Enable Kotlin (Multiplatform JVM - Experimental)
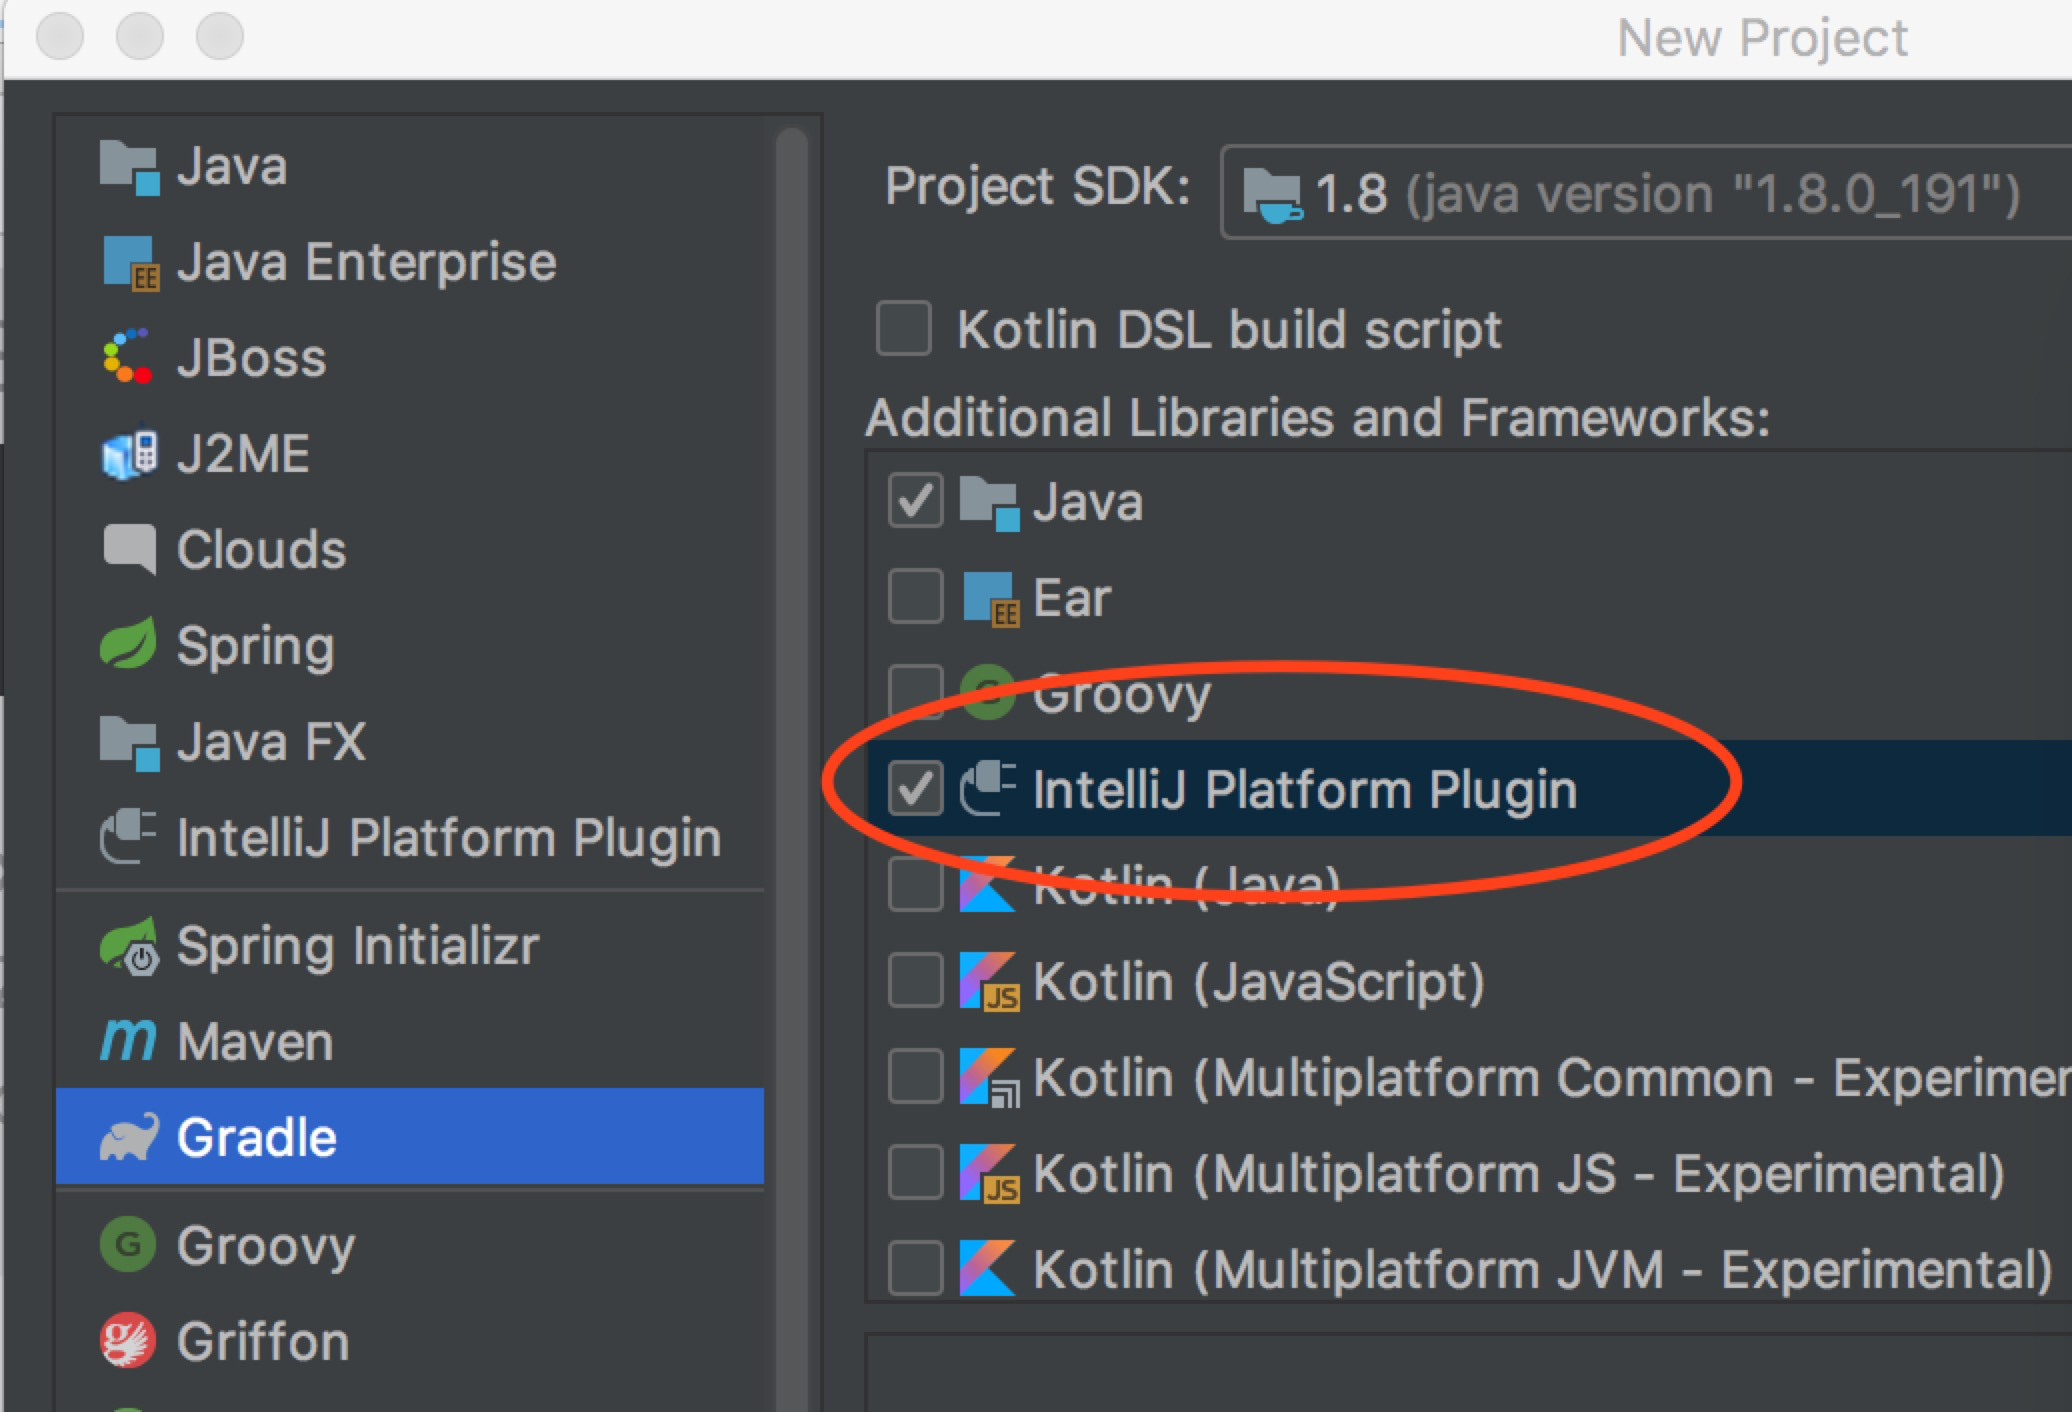Image resolution: width=2072 pixels, height=1412 pixels. 914,1268
